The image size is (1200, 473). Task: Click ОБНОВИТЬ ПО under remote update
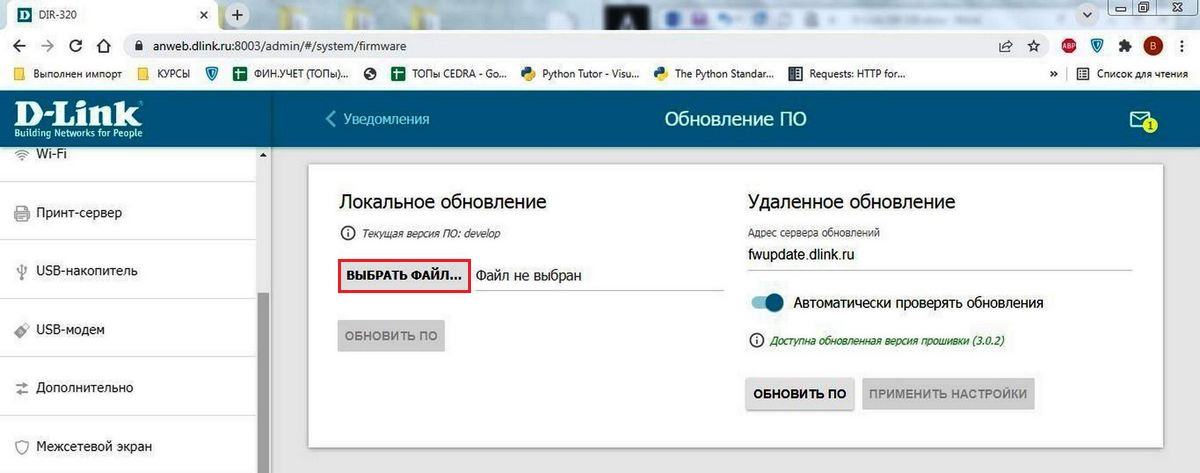(x=800, y=394)
